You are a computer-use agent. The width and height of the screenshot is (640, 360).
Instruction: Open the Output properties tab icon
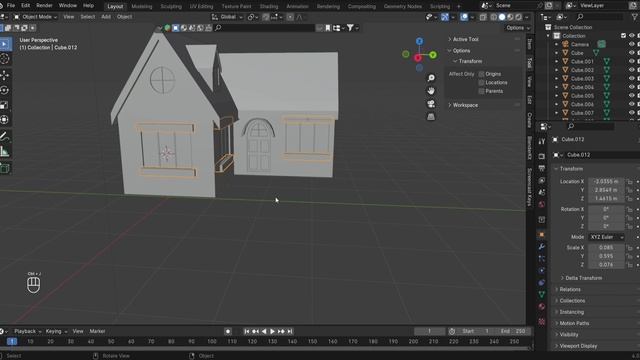click(542, 168)
